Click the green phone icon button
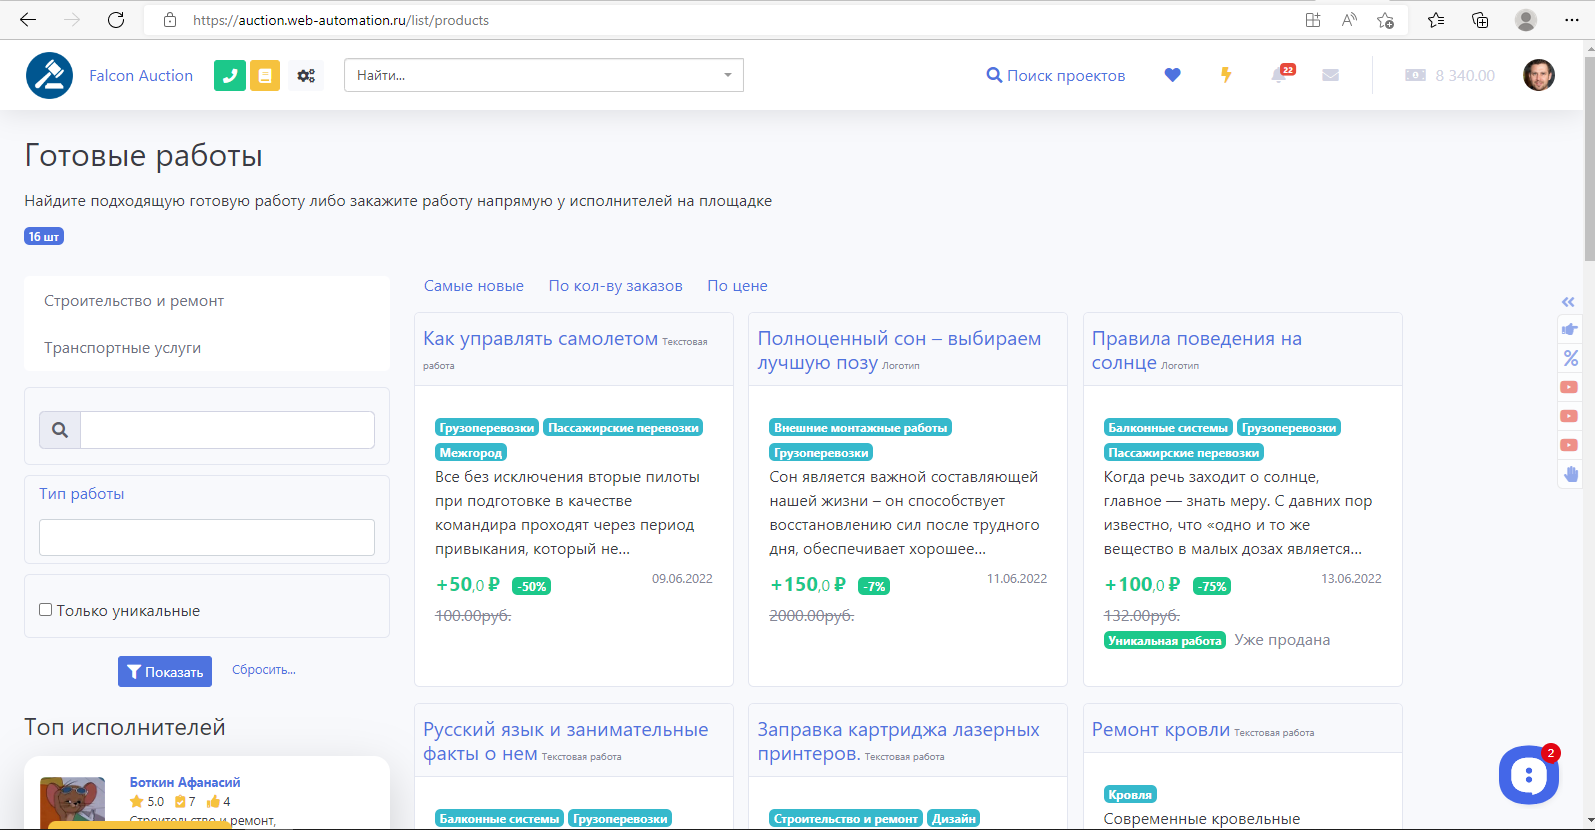This screenshot has height=830, width=1595. [230, 76]
